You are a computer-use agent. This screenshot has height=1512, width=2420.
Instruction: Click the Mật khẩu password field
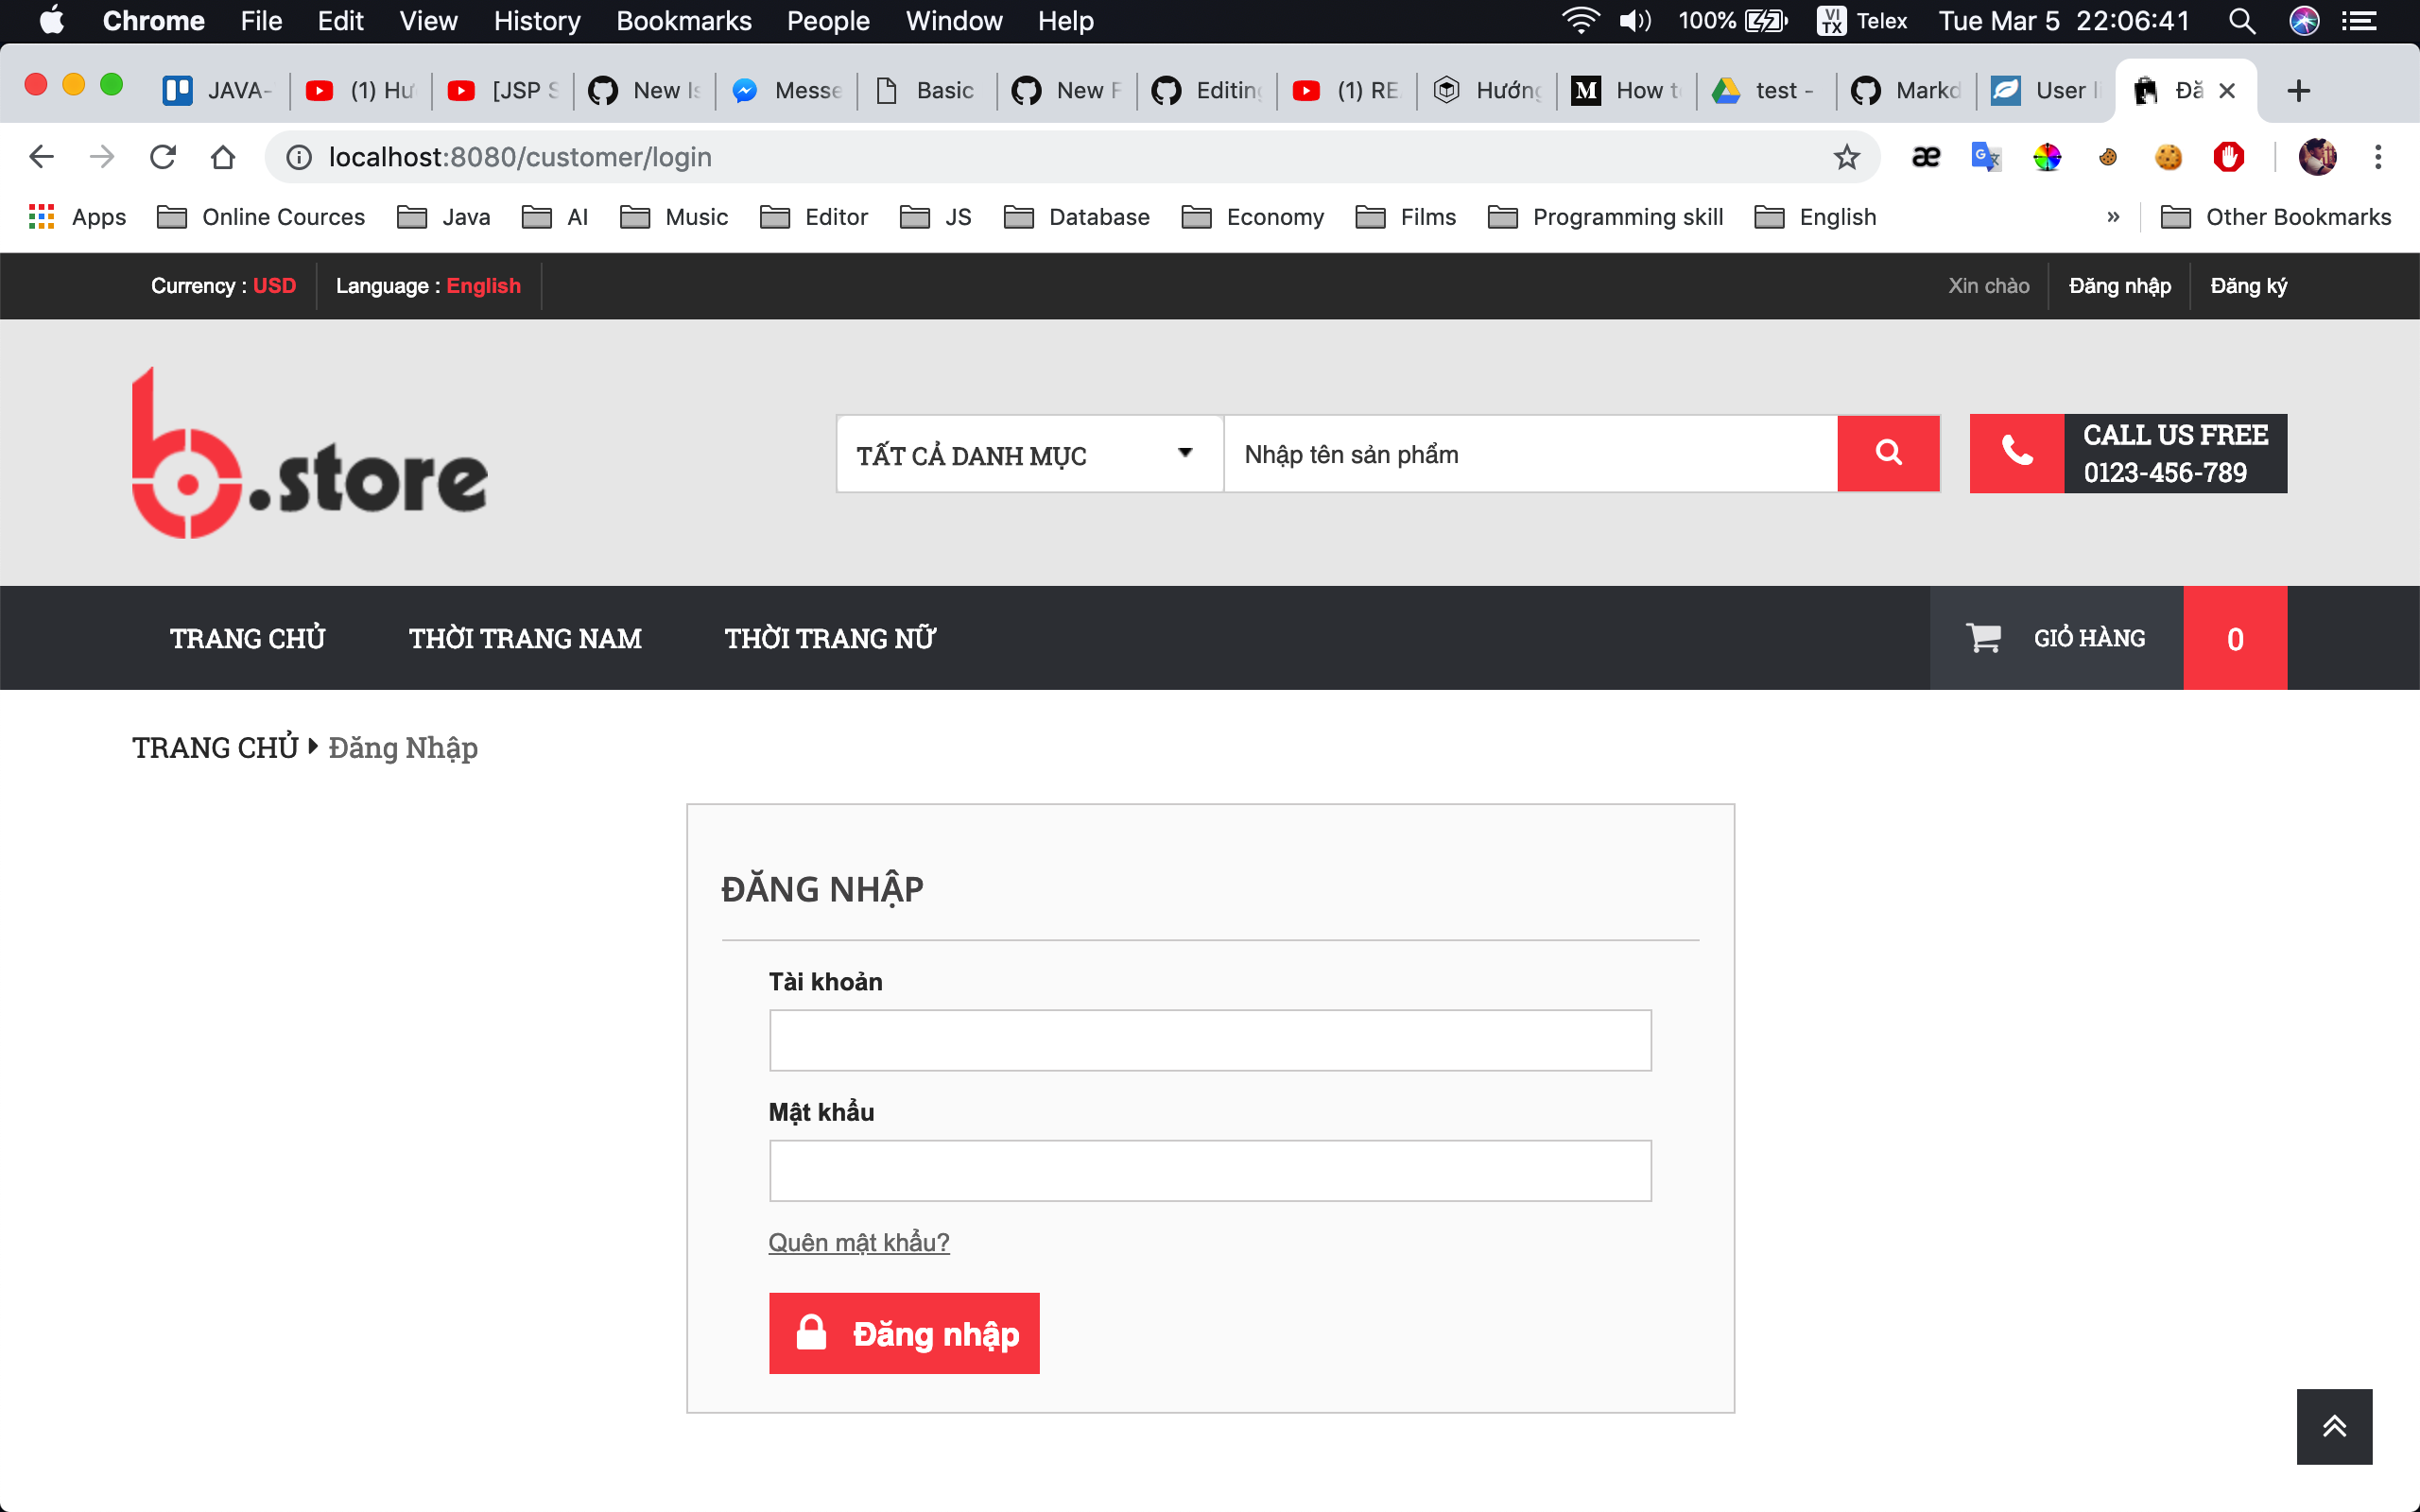click(x=1209, y=1170)
